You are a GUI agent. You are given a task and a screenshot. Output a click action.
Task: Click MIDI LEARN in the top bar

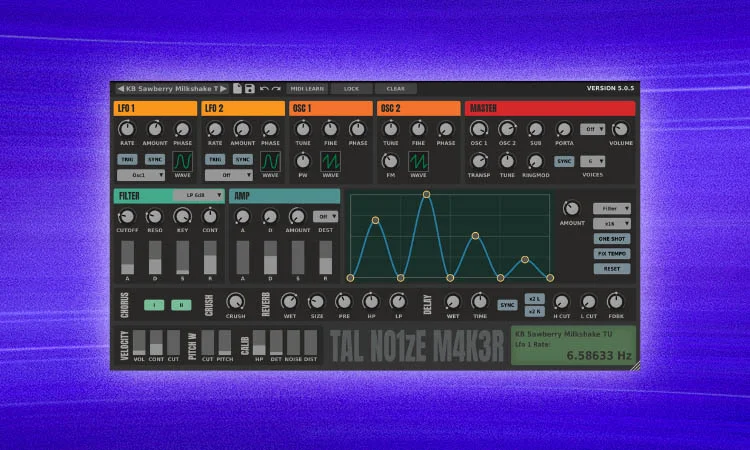click(x=306, y=89)
